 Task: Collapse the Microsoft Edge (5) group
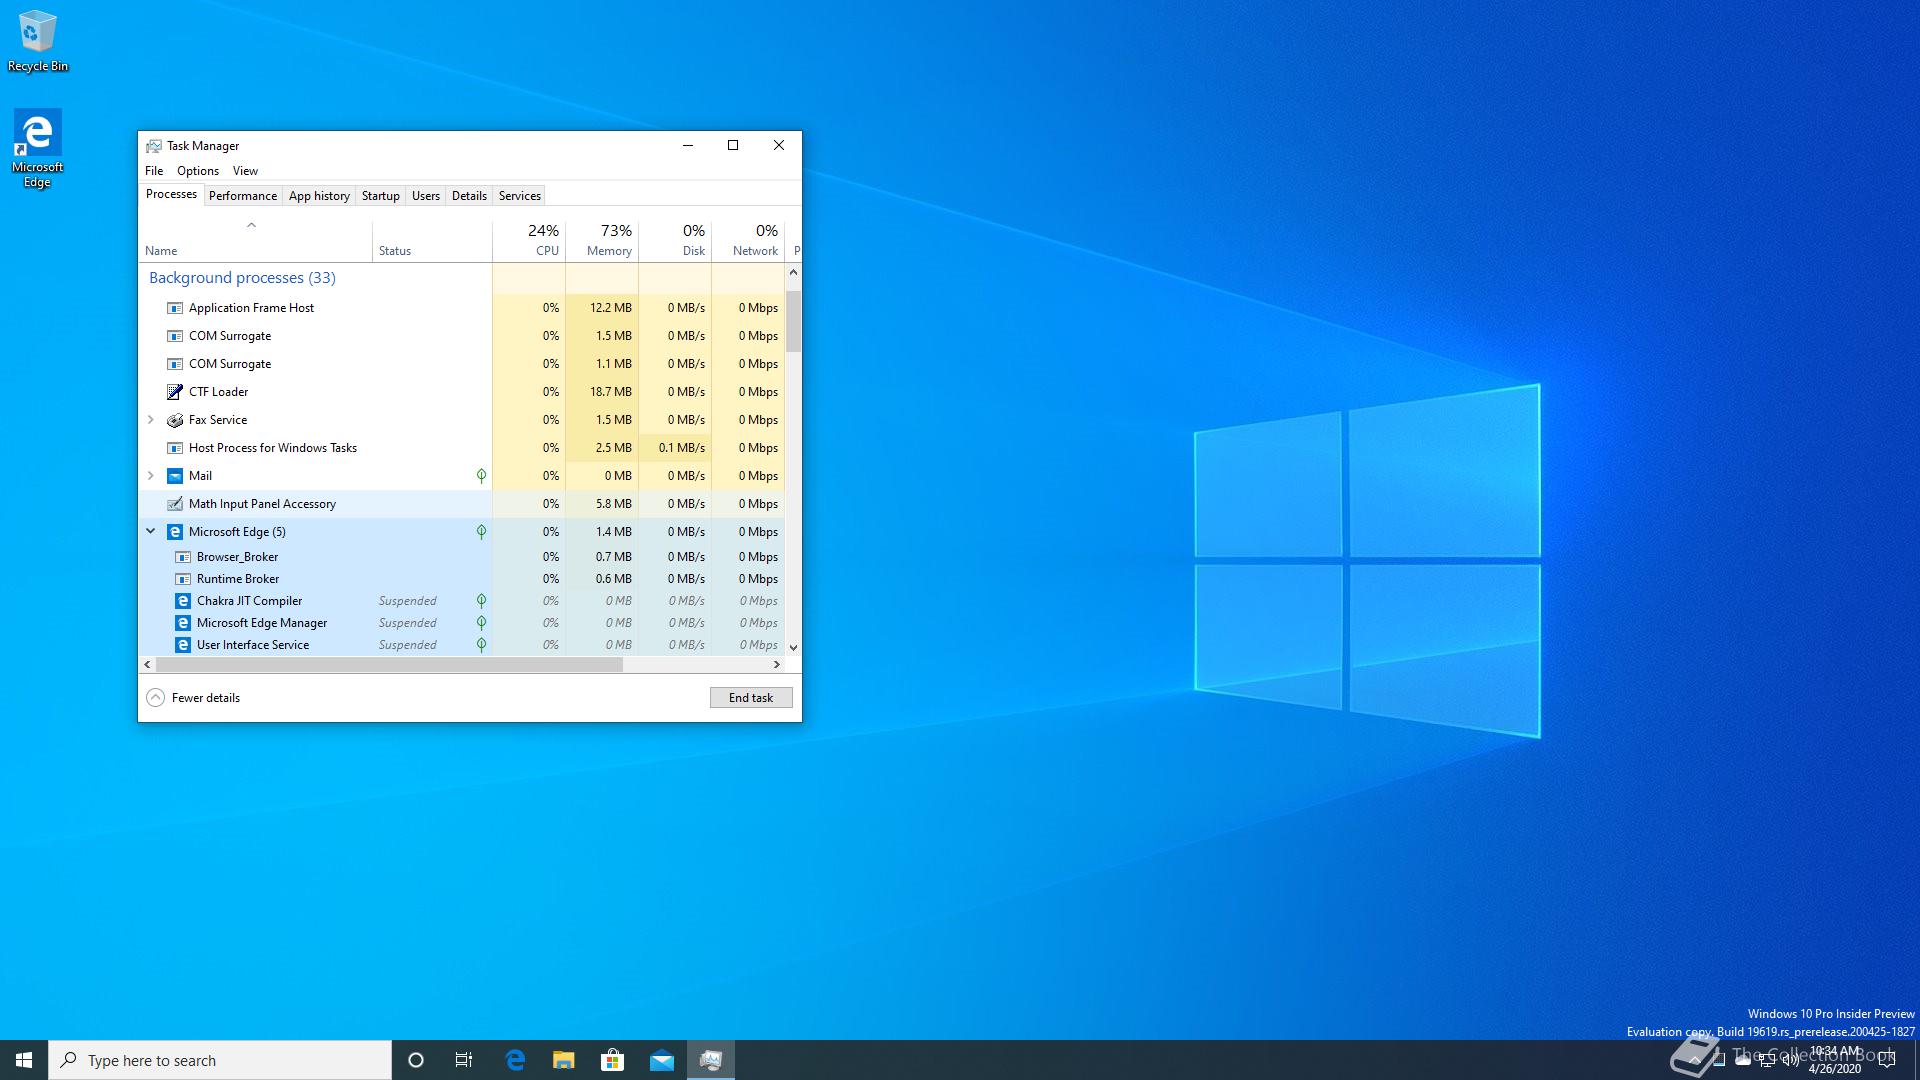point(151,532)
